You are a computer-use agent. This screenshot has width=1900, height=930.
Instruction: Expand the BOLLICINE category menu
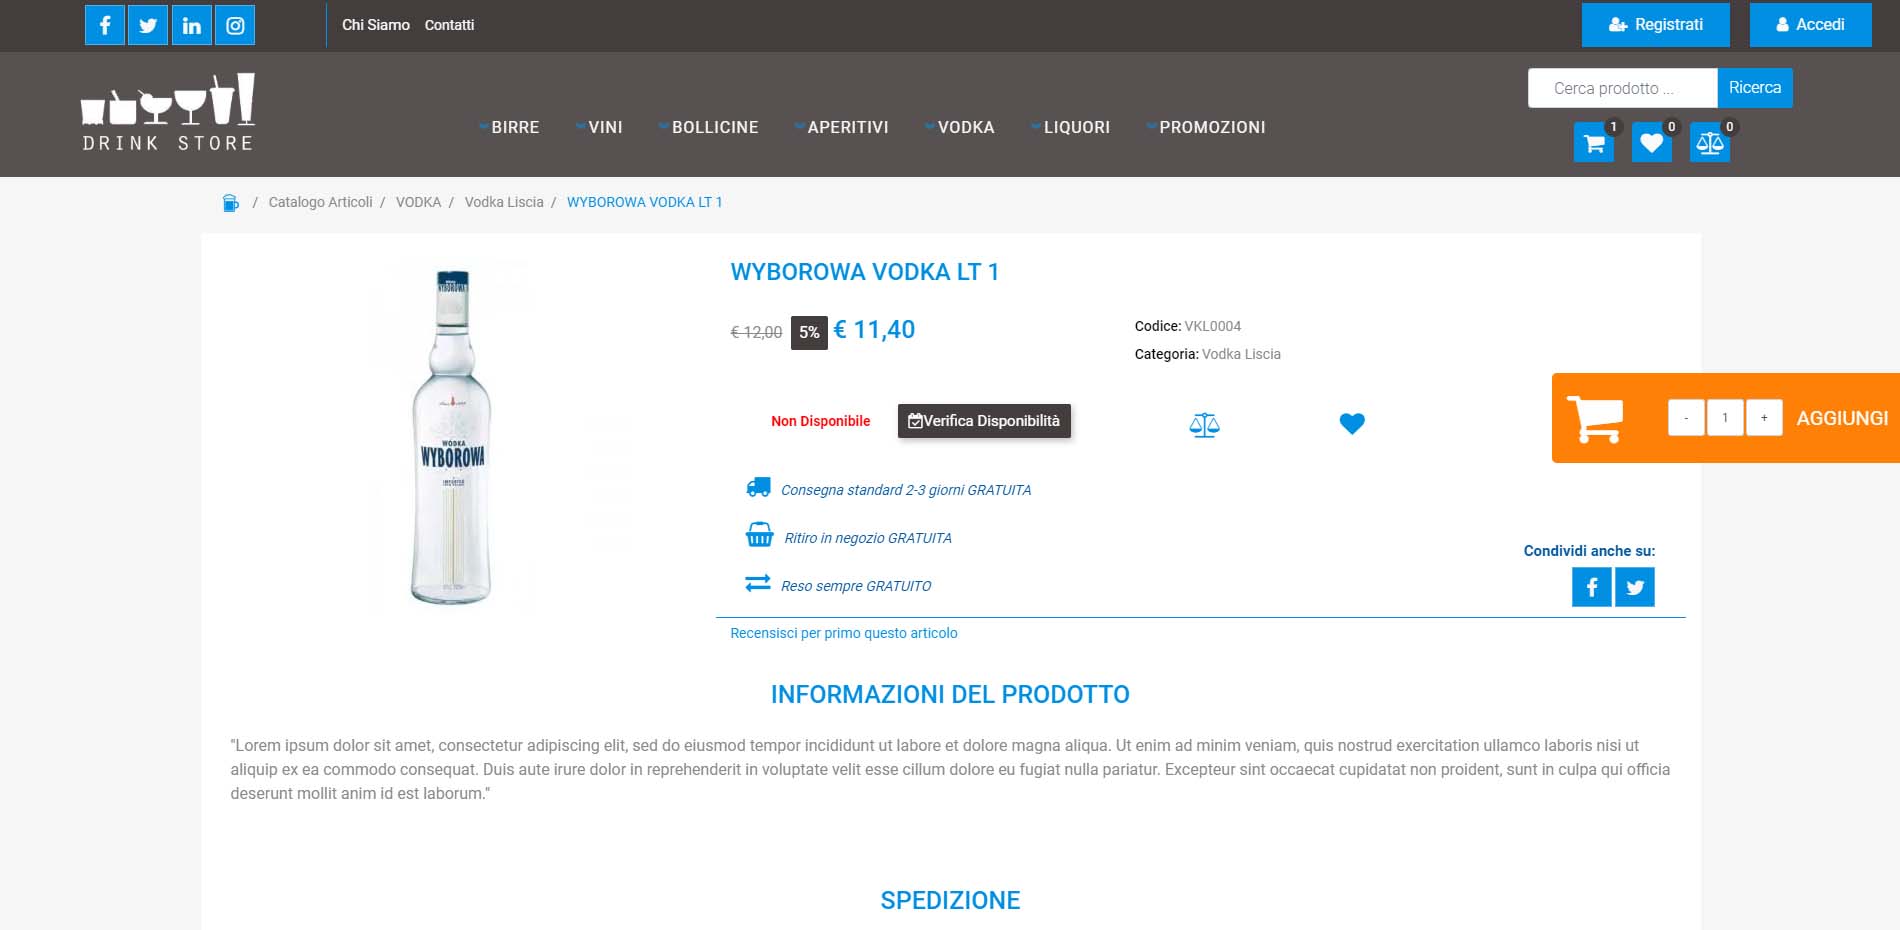coord(709,127)
